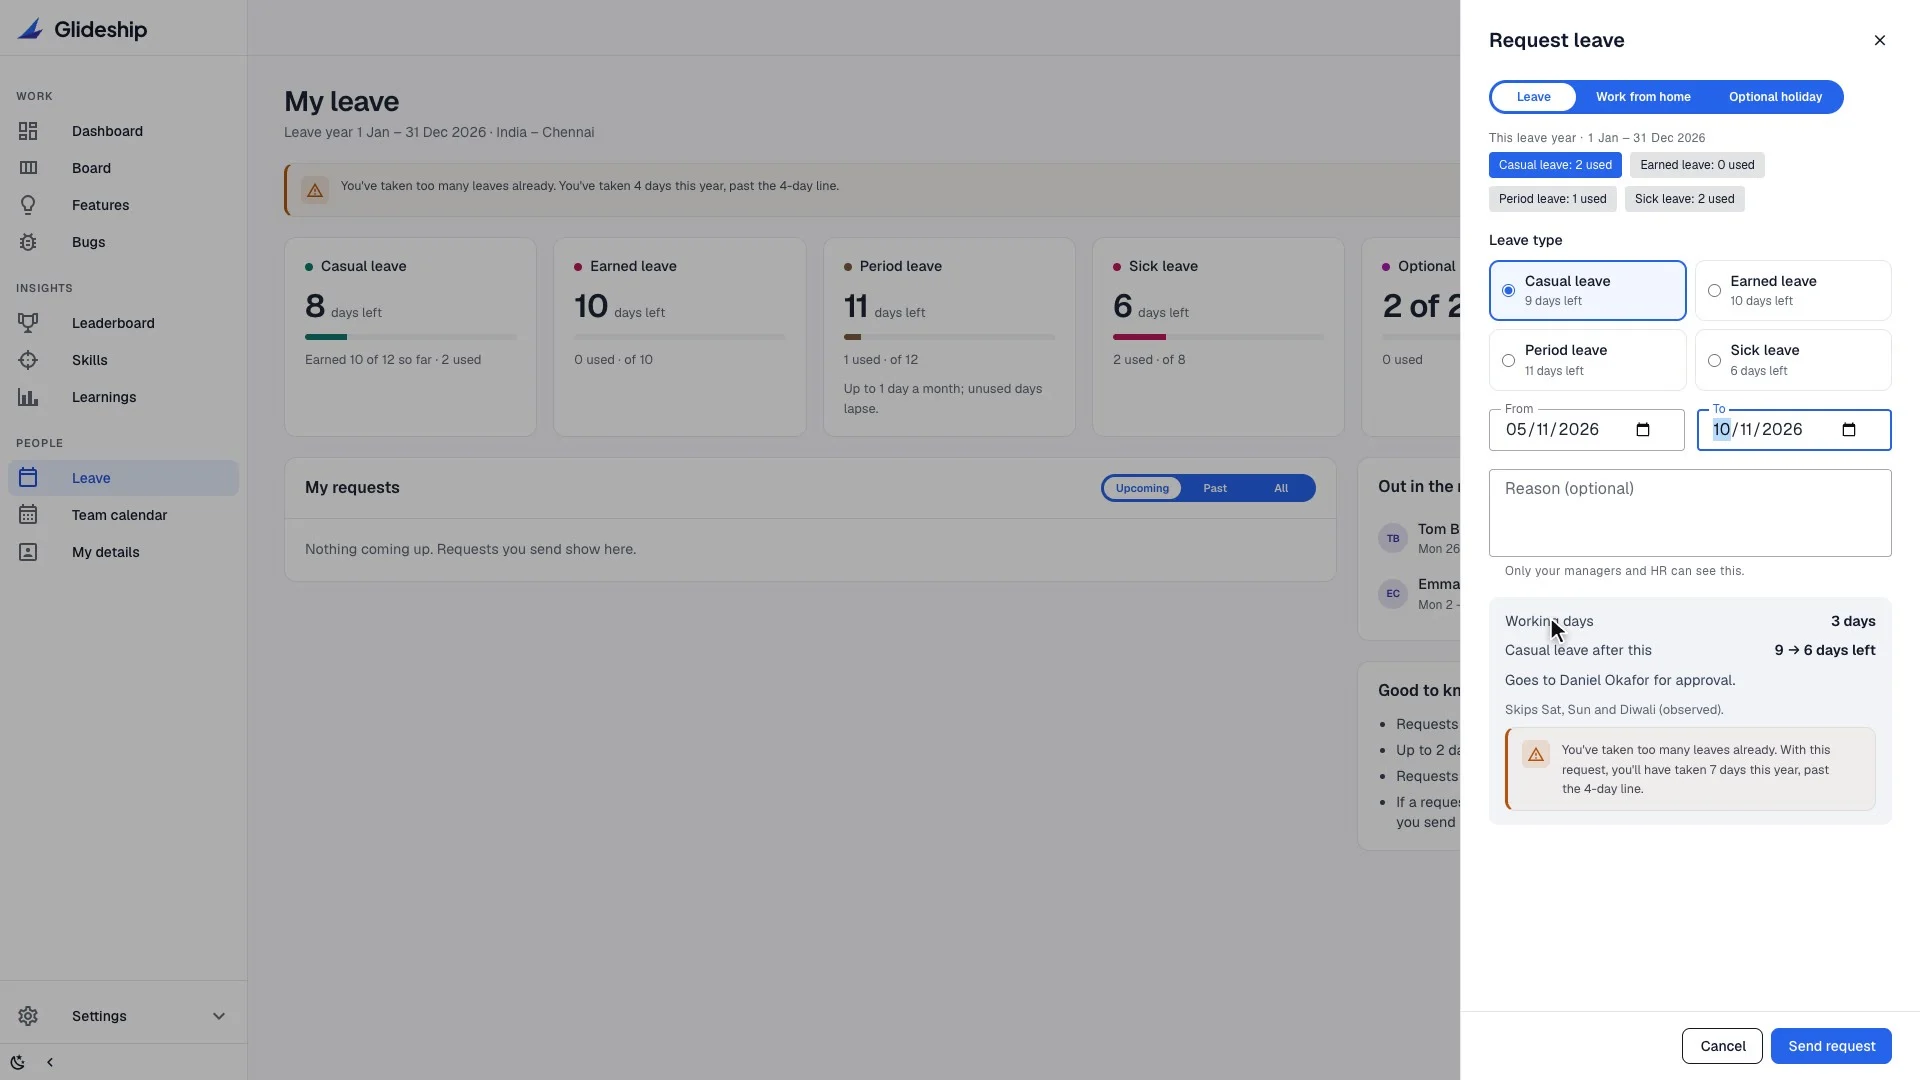This screenshot has height=1080, width=1920.
Task: Click the Settings gear icon
Action: [x=28, y=1016]
